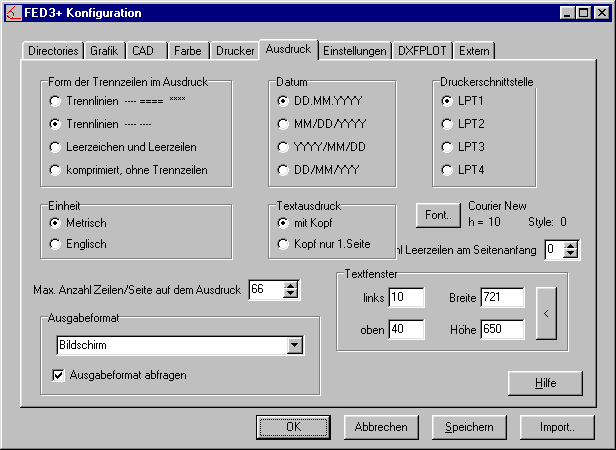
Task: Click the Textfenster 'oben' input field
Action: pos(406,329)
